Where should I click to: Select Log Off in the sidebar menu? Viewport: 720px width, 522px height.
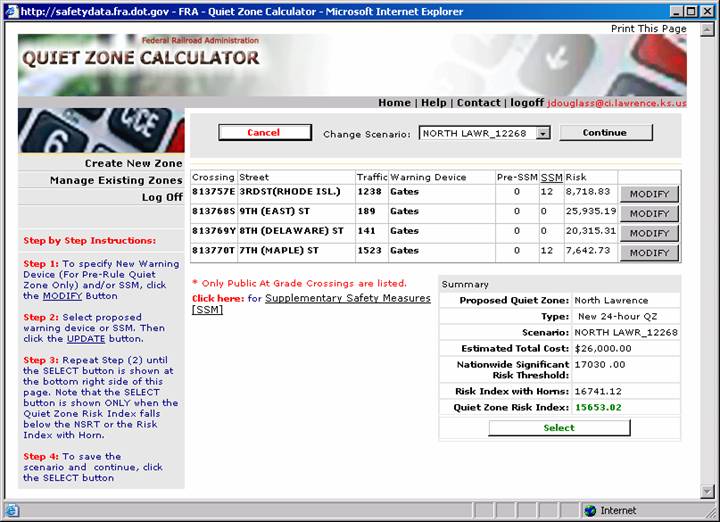pos(162,197)
